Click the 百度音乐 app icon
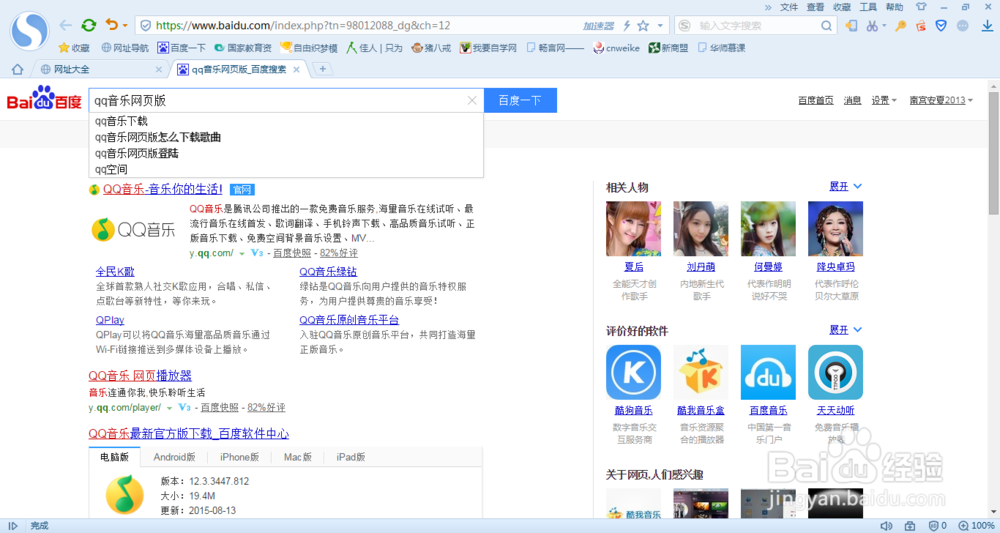This screenshot has height=533, width=1000. [768, 372]
